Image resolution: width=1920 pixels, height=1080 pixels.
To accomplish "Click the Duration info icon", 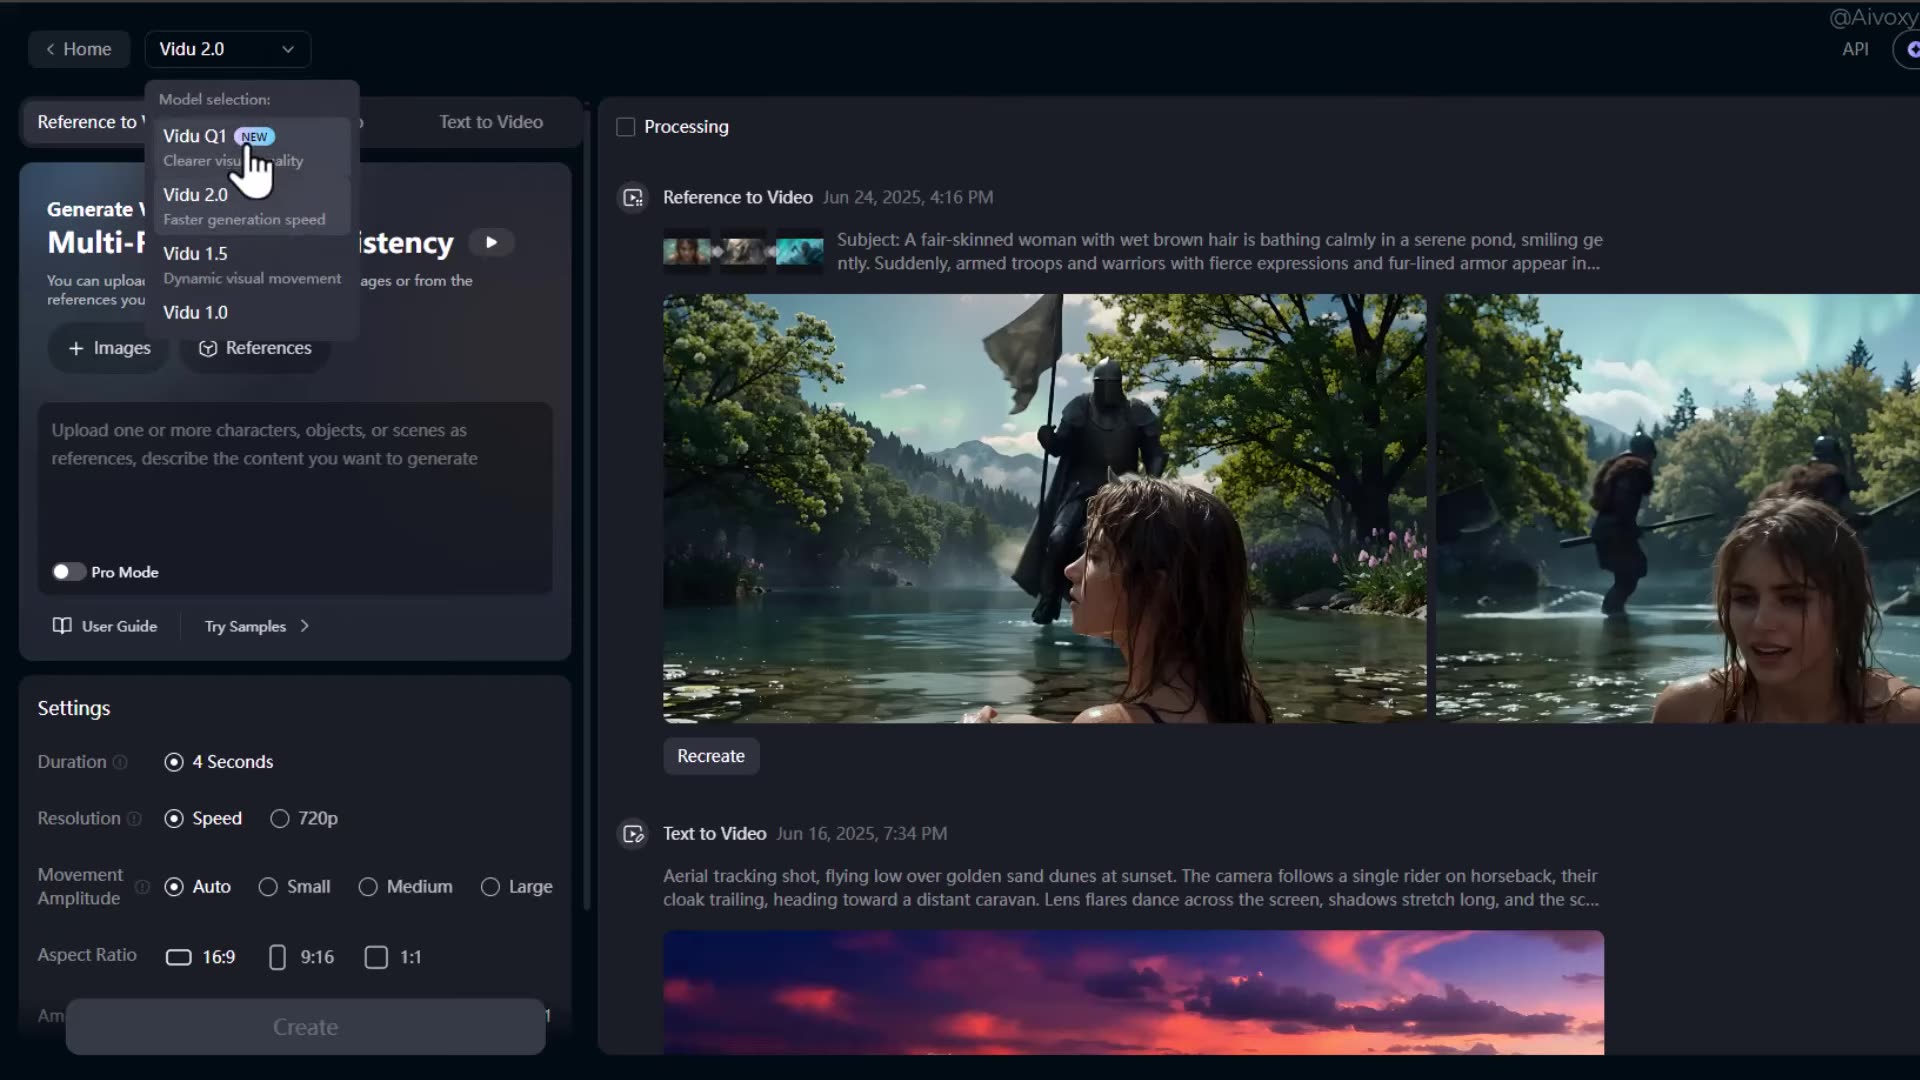I will pos(120,762).
